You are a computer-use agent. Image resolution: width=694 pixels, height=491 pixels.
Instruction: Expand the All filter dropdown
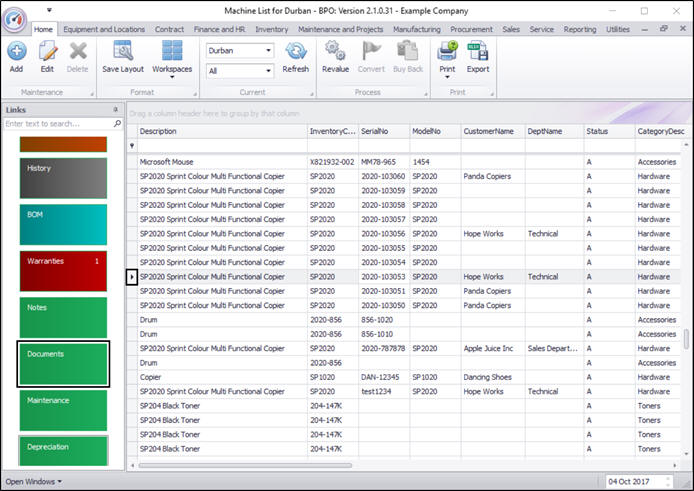(x=268, y=71)
